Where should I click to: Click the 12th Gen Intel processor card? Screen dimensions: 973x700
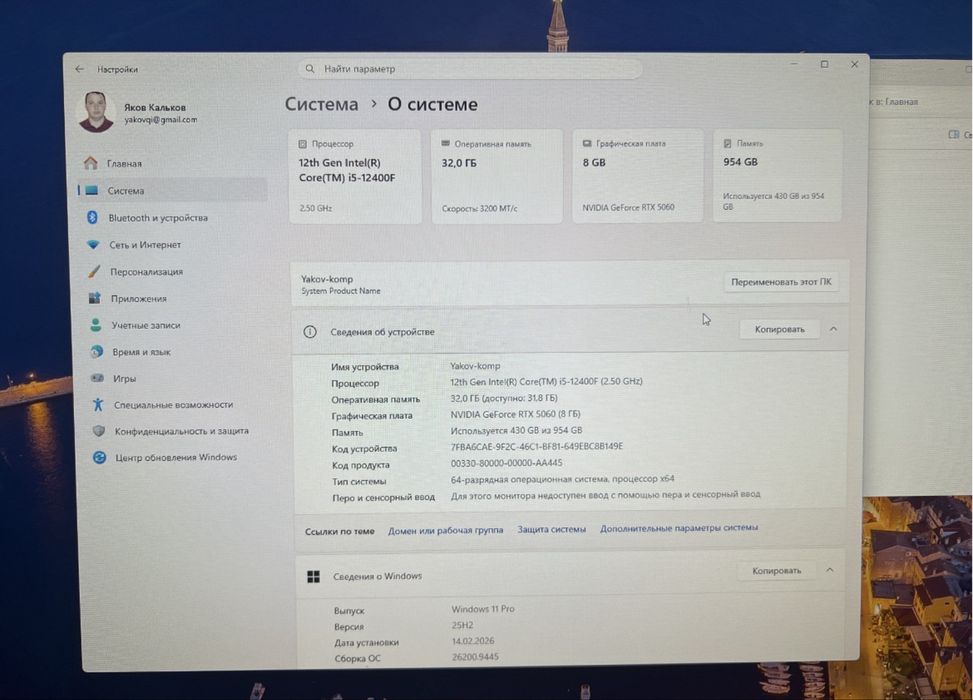[x=355, y=176]
